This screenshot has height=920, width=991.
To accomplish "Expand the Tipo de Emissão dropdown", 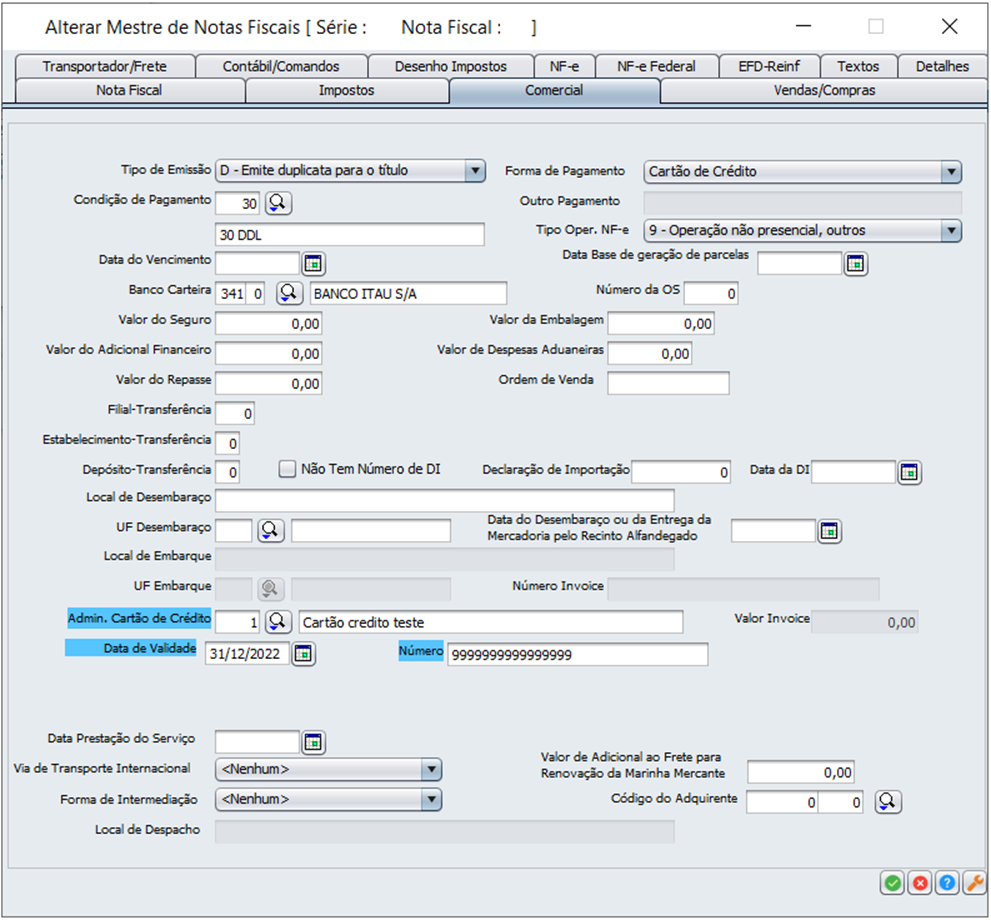I will (475, 171).
